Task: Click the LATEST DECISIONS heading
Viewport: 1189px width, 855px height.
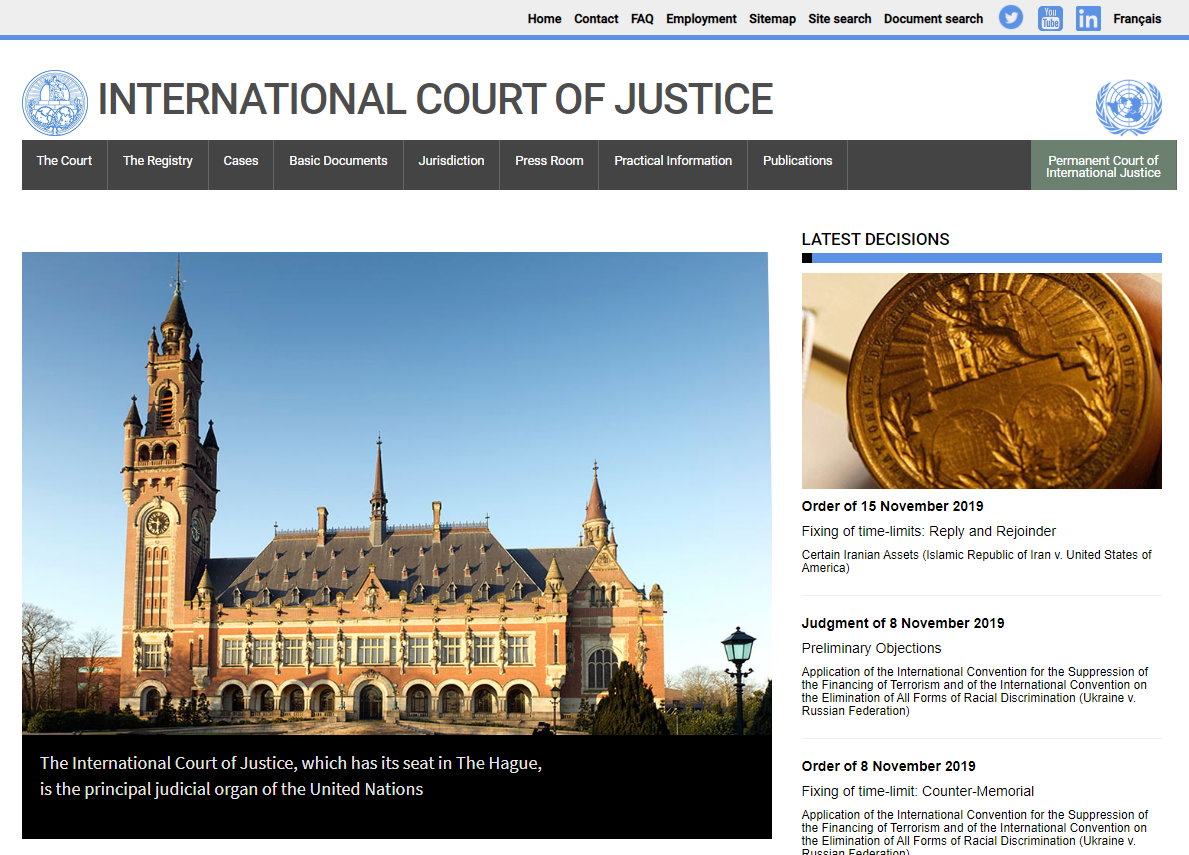Action: click(875, 240)
